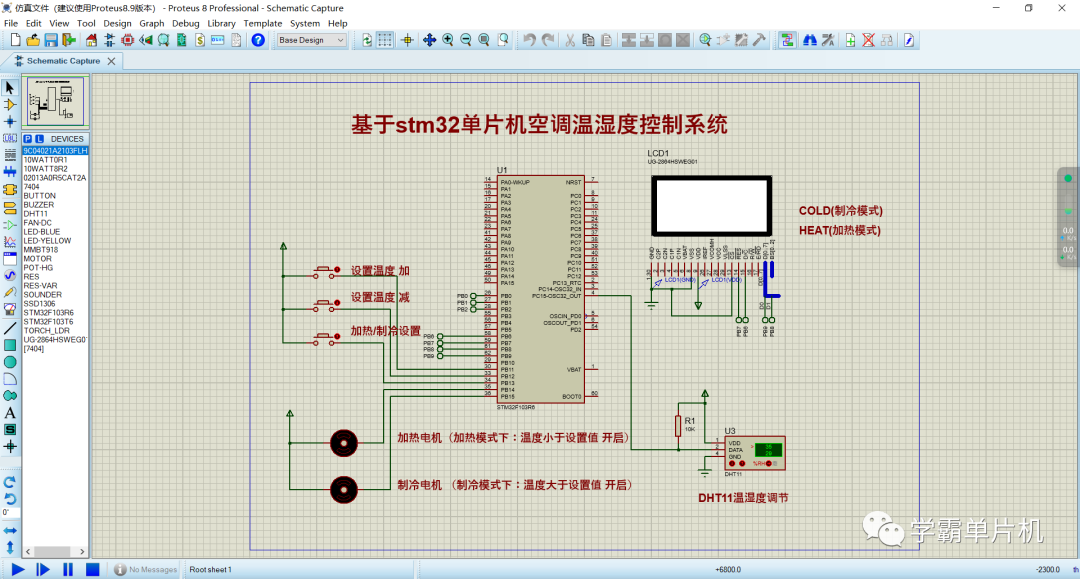The height and width of the screenshot is (579, 1080).
Task: Toggle the grid display icon
Action: pos(385,41)
